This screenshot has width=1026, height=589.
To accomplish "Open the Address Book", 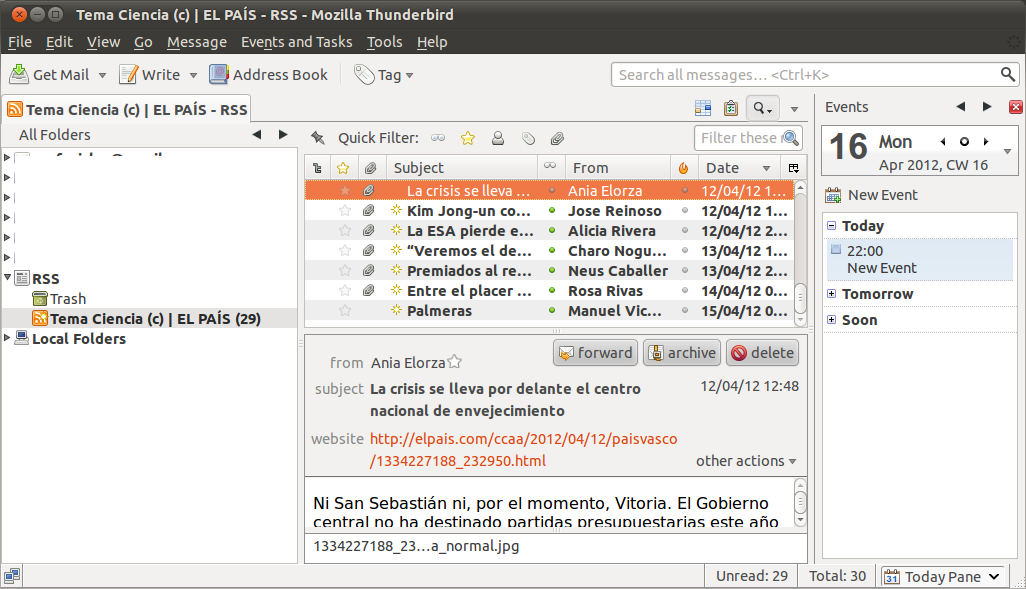I will point(268,75).
